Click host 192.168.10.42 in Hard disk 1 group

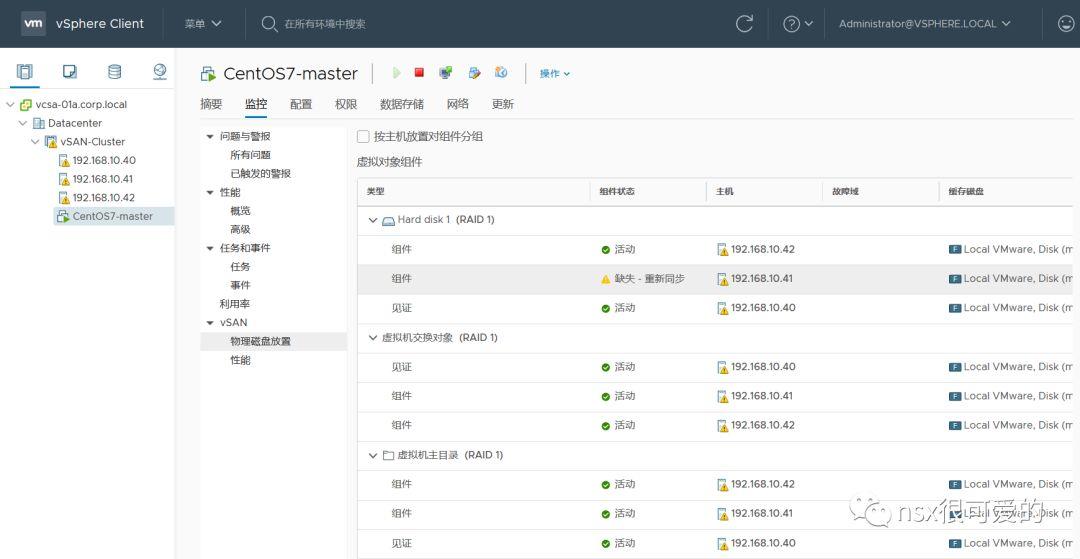click(x=762, y=249)
